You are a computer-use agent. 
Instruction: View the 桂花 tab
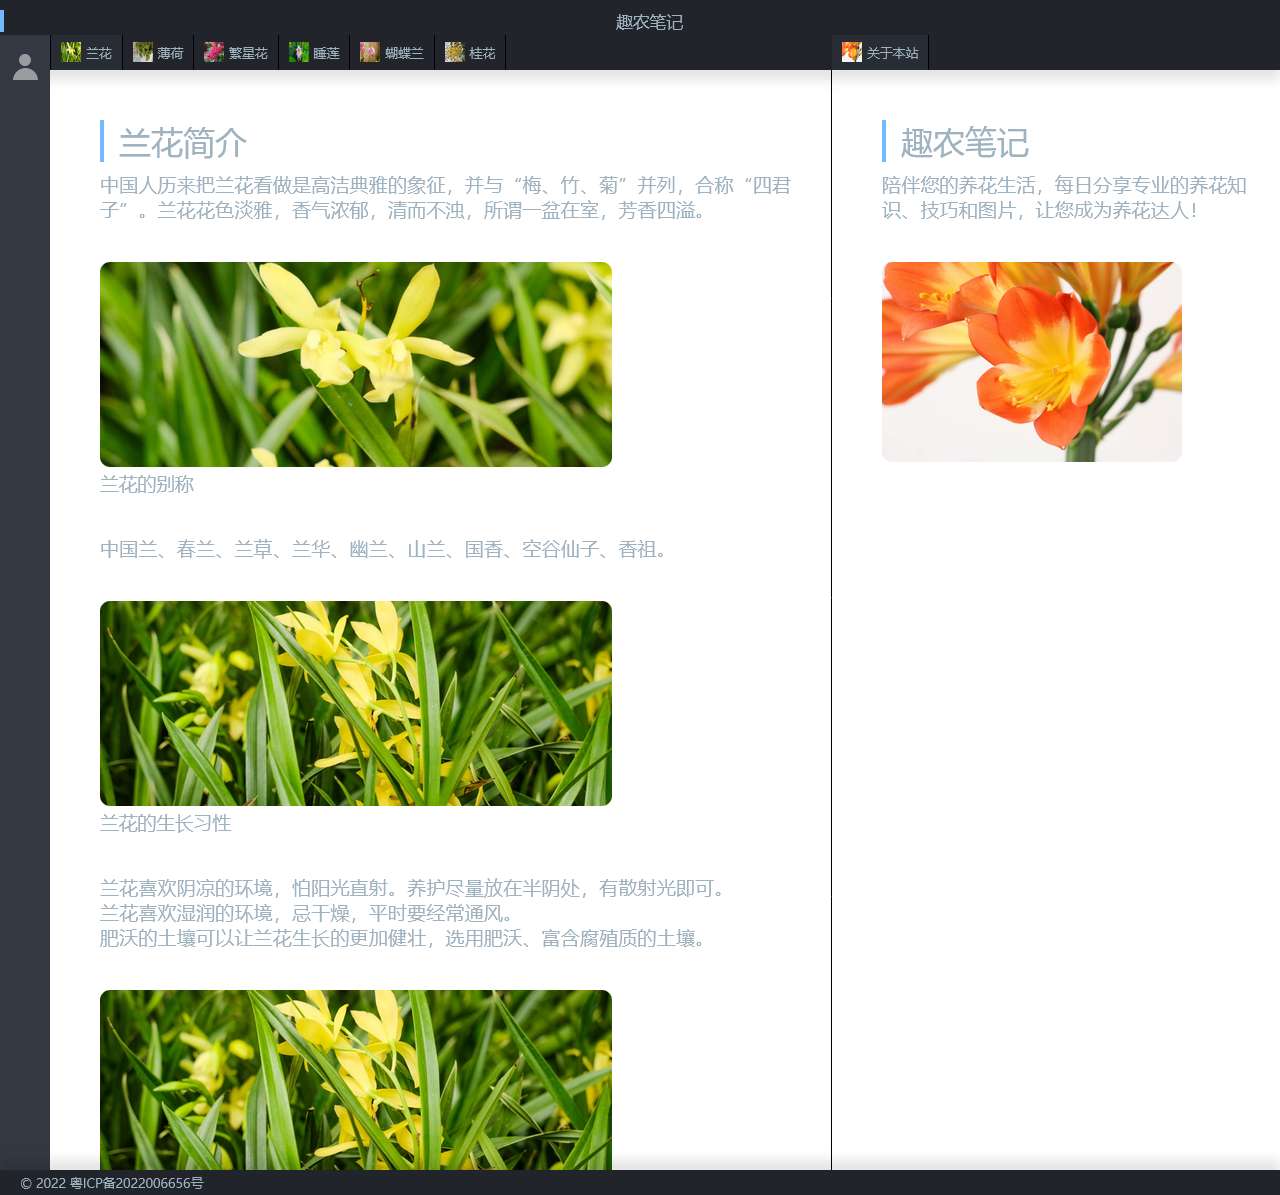(470, 53)
